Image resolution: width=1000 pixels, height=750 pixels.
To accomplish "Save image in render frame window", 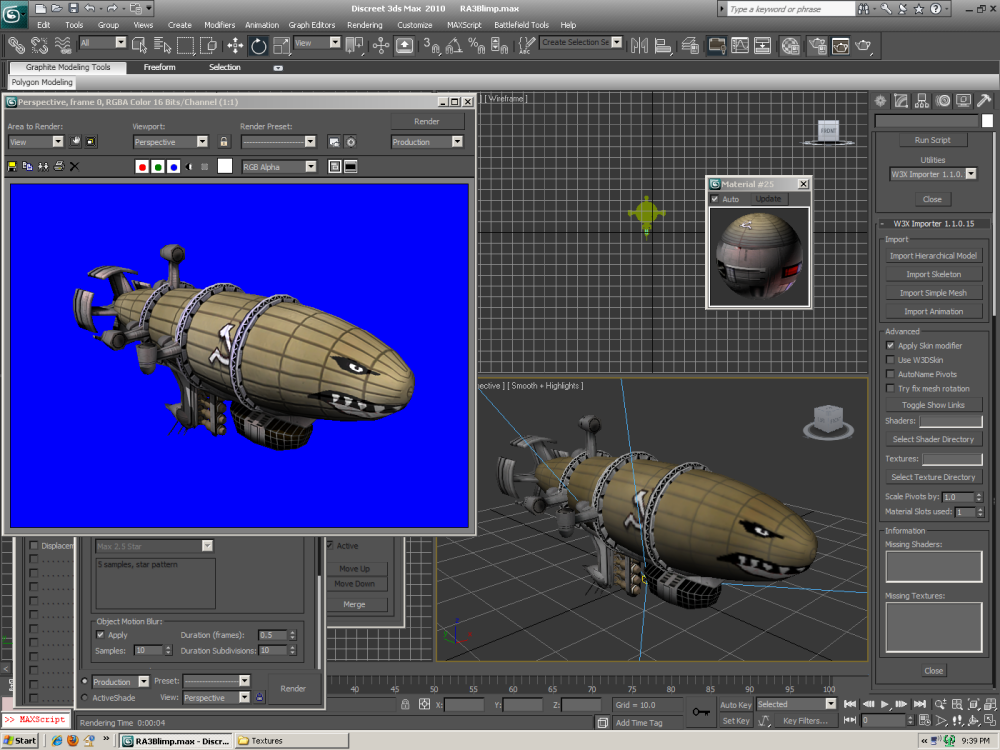I will pyautogui.click(x=11, y=166).
